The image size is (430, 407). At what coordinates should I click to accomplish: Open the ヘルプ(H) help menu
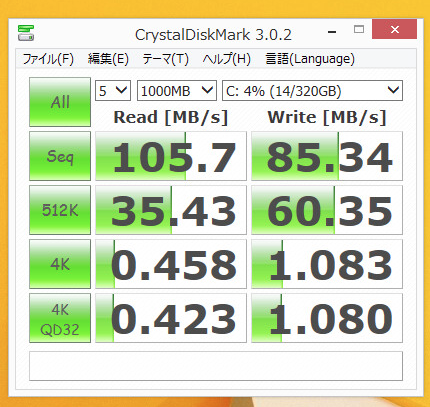coord(227,59)
